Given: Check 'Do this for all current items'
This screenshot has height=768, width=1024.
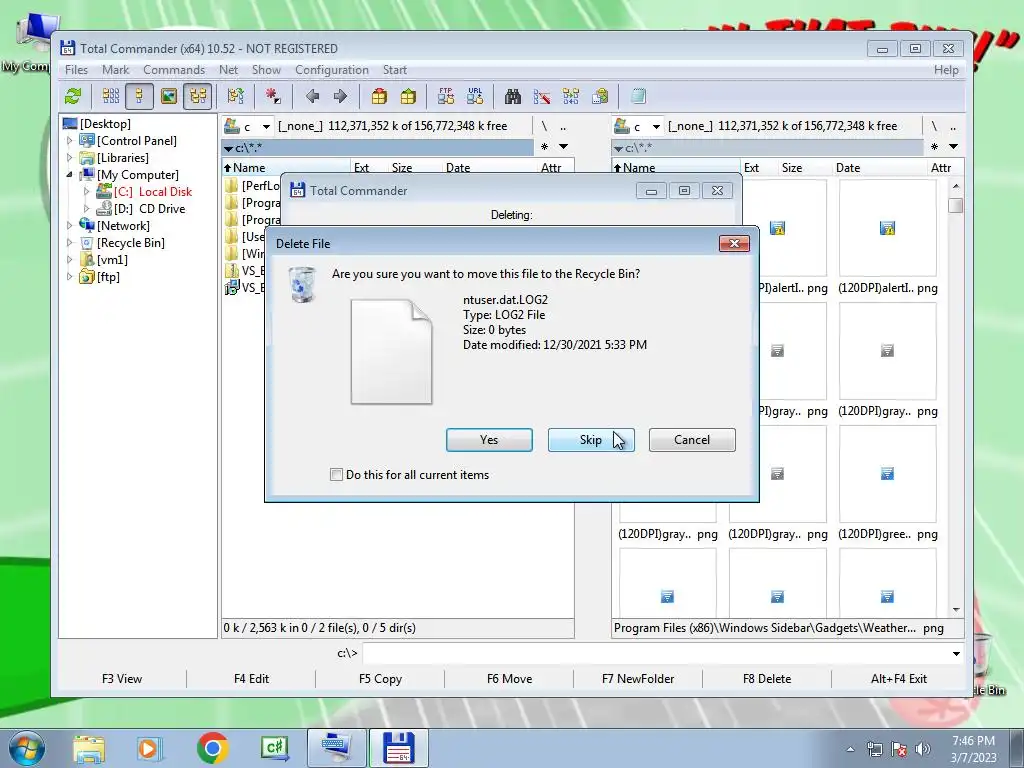Looking at the screenshot, I should click(336, 475).
